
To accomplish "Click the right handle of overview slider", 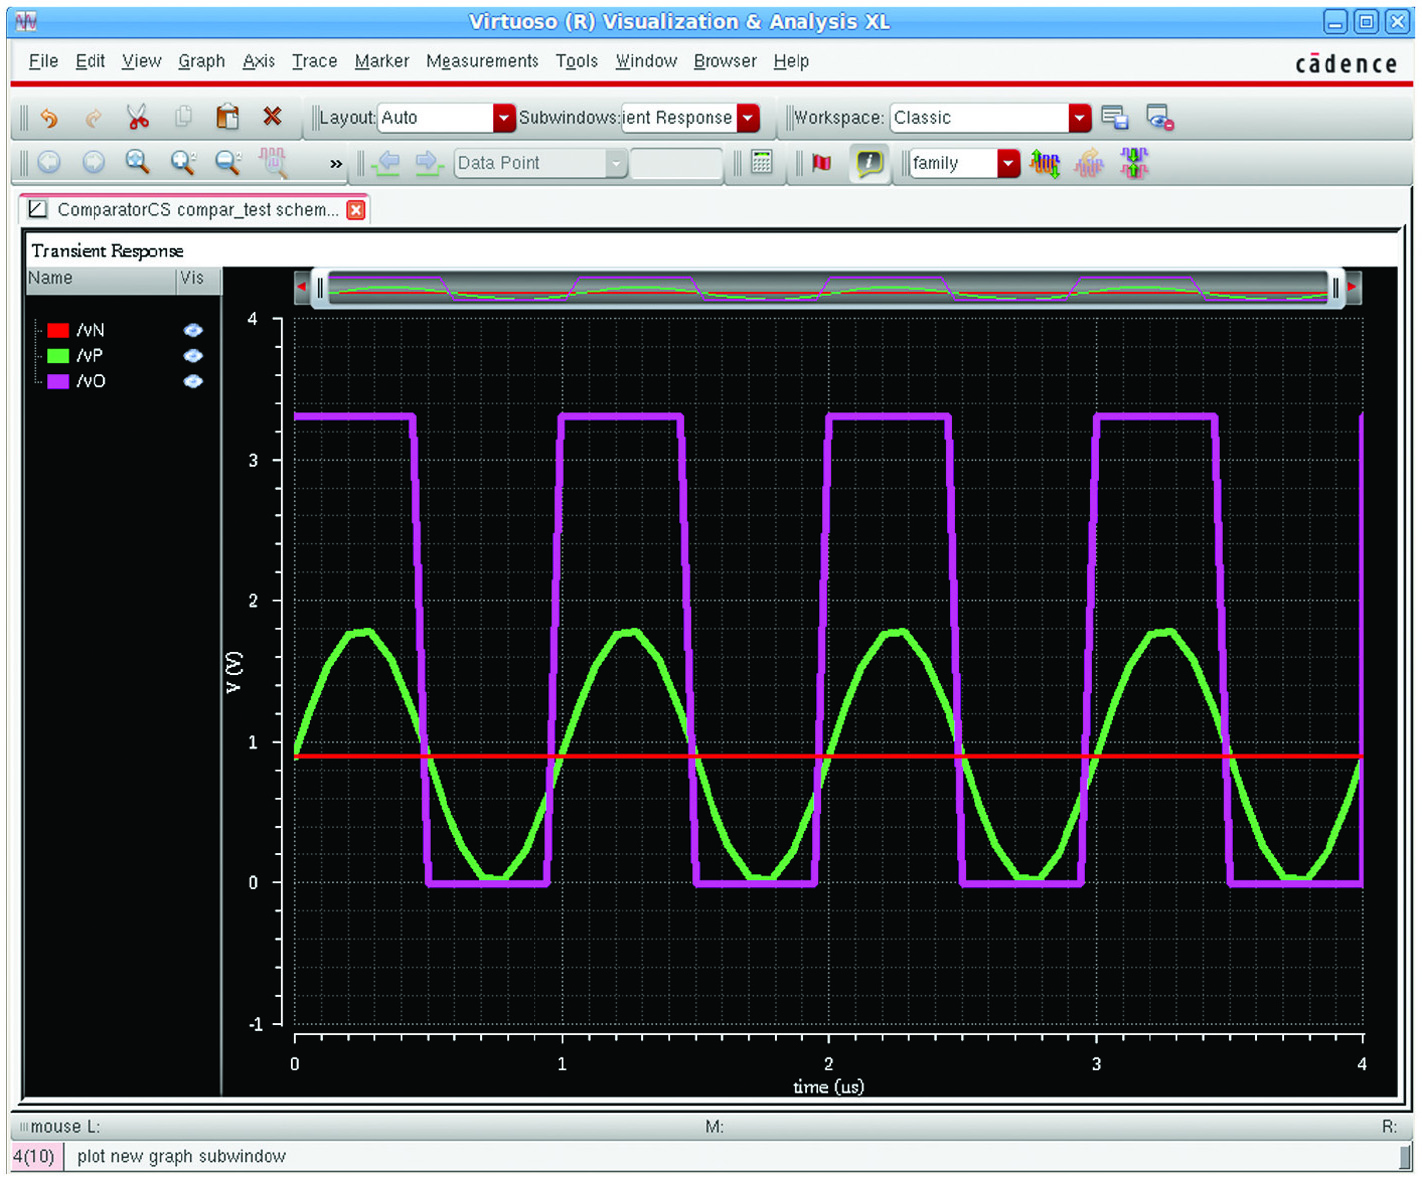I will pos(1336,288).
